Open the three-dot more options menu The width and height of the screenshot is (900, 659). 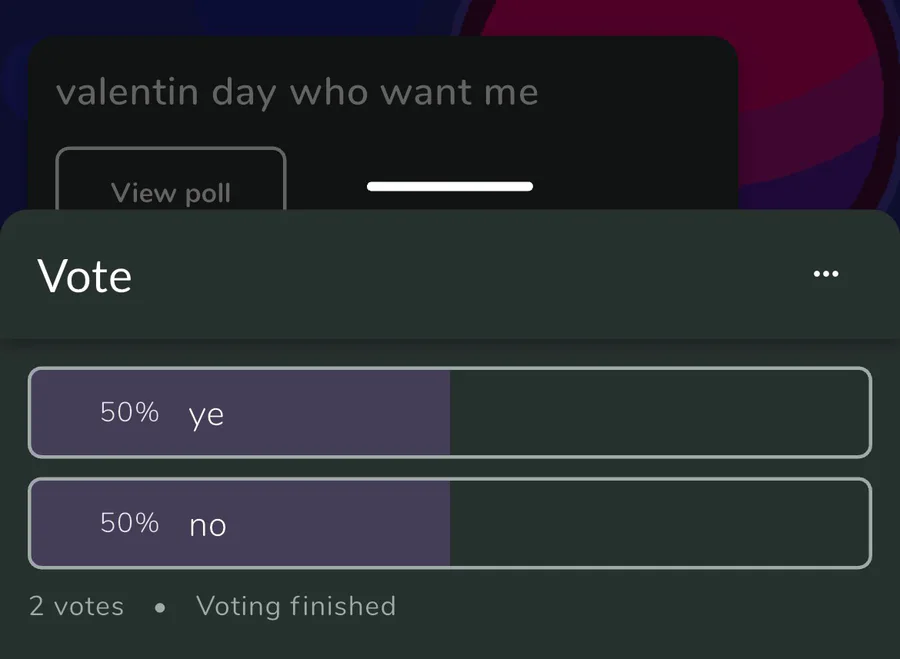(x=826, y=274)
